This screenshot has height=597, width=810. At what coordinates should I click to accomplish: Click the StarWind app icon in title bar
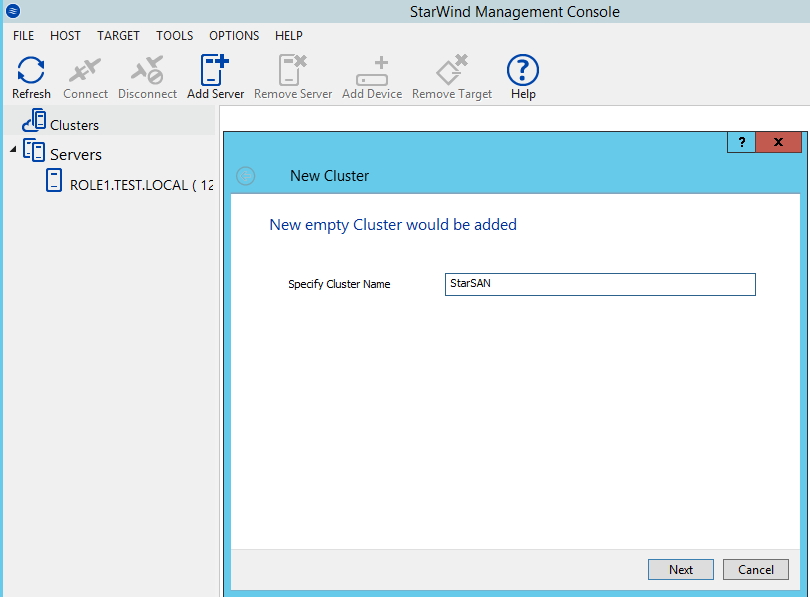(13, 10)
